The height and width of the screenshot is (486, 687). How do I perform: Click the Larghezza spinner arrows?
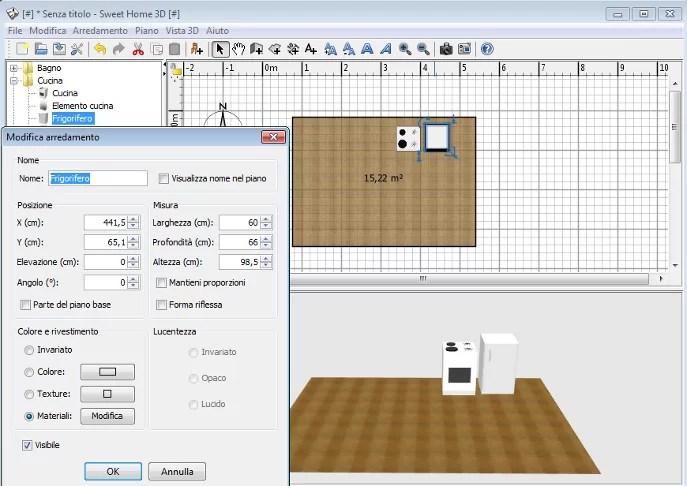tap(266, 222)
